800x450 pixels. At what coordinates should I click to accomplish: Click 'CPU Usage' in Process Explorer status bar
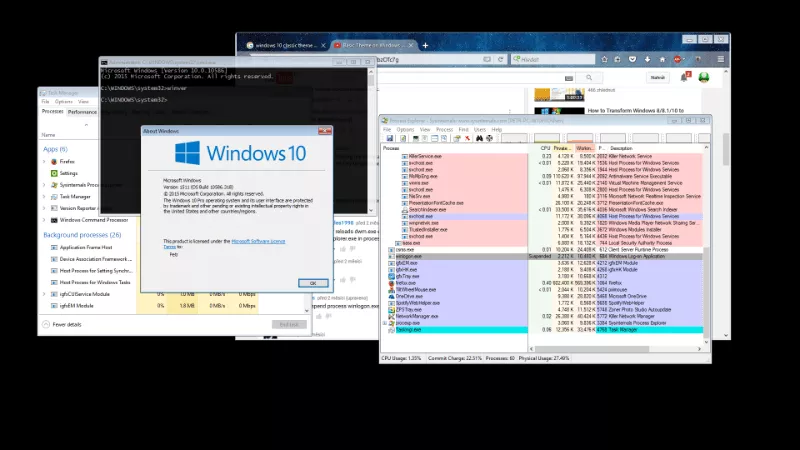tap(401, 358)
